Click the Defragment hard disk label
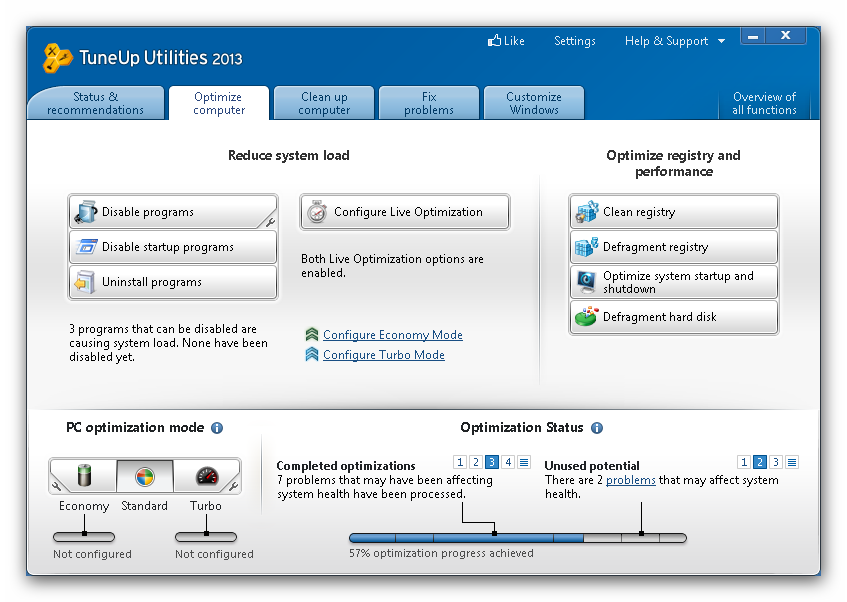 point(660,317)
